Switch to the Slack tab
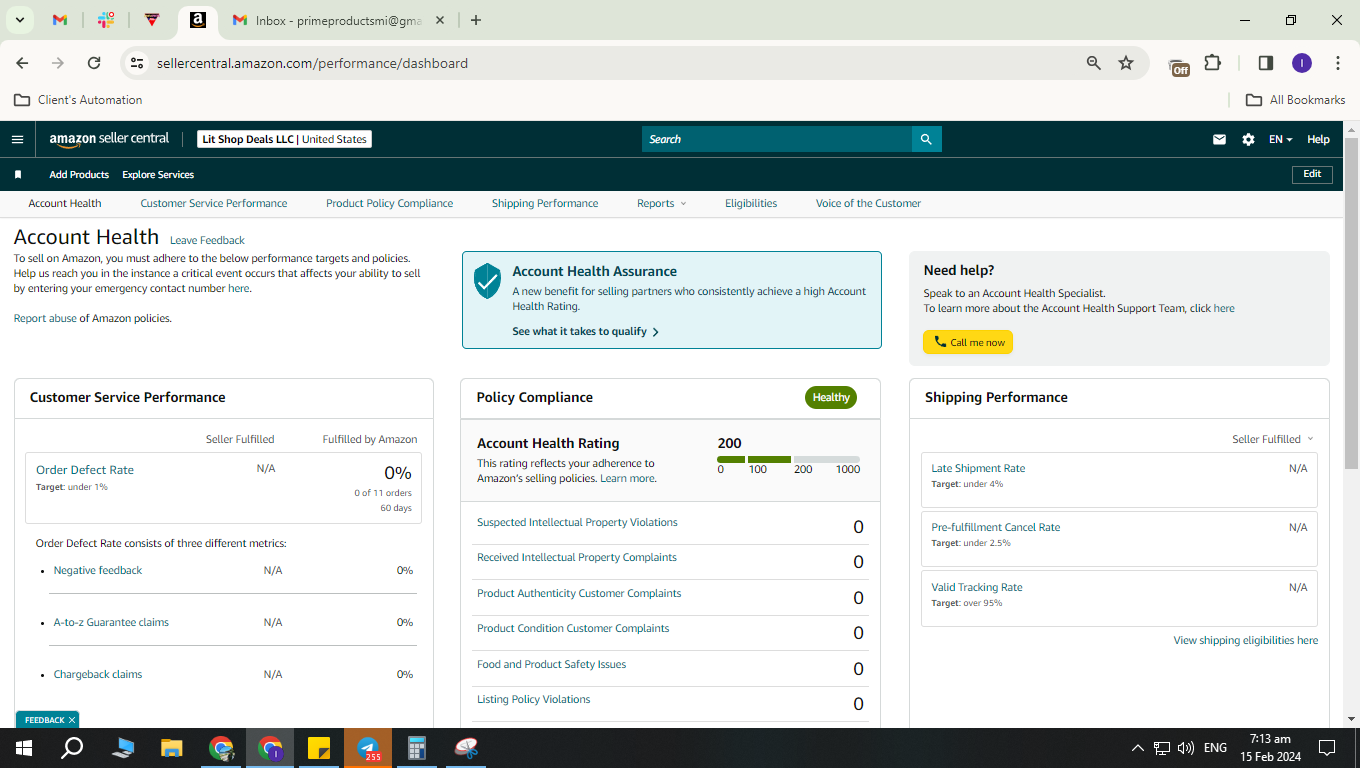1360x768 pixels. point(106,20)
